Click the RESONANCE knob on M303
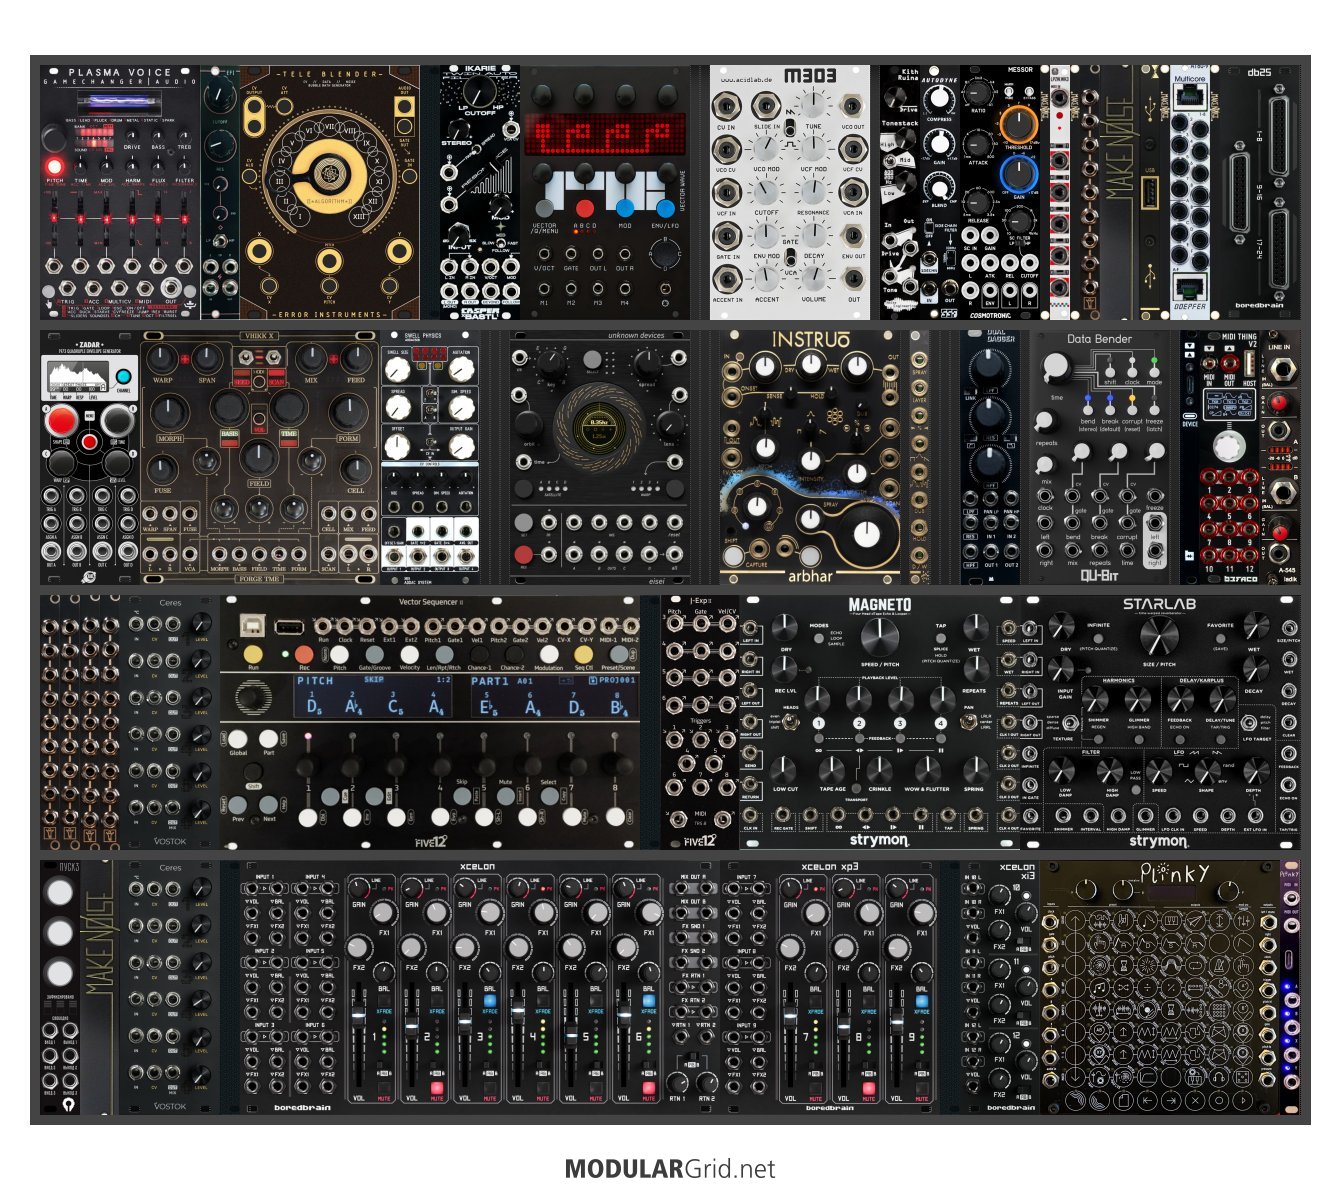This screenshot has width=1341, height=1190. 812,192
